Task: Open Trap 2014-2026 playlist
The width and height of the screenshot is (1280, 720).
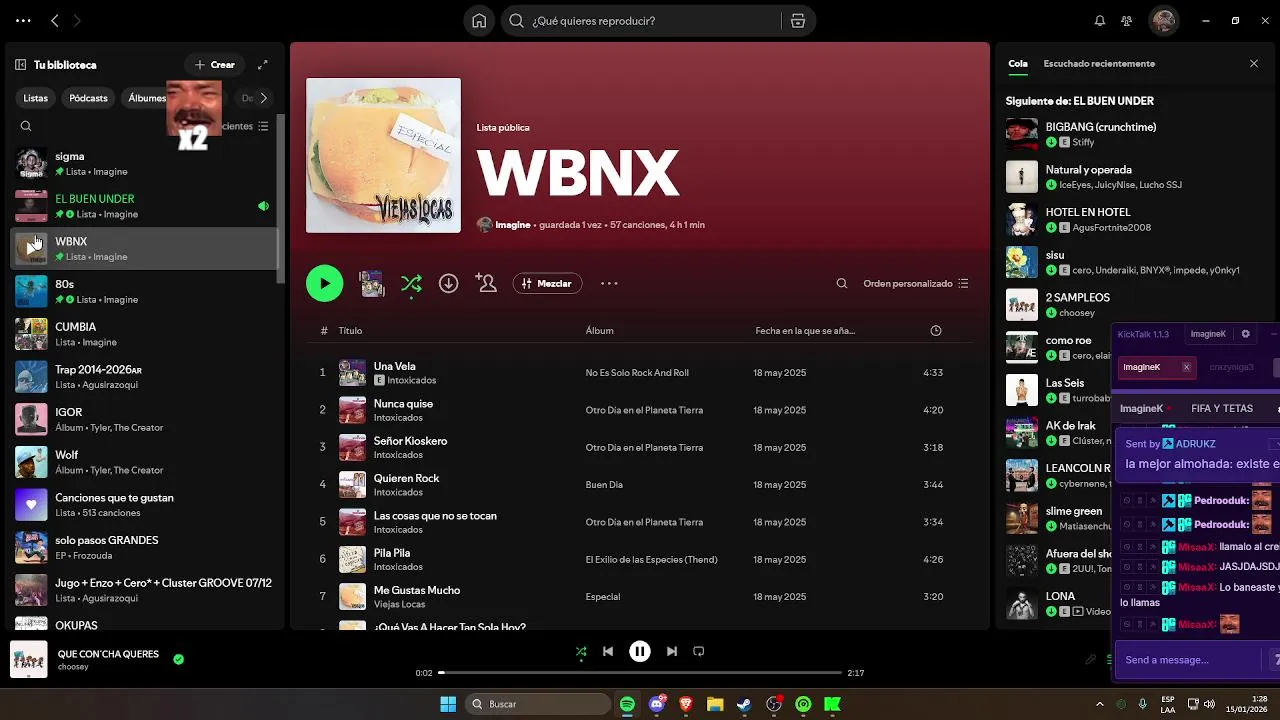Action: coord(145,377)
